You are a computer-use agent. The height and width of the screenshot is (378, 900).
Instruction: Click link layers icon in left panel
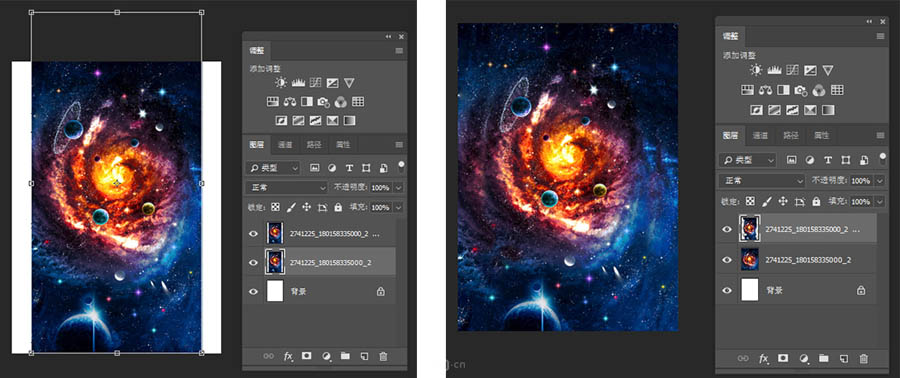[269, 356]
